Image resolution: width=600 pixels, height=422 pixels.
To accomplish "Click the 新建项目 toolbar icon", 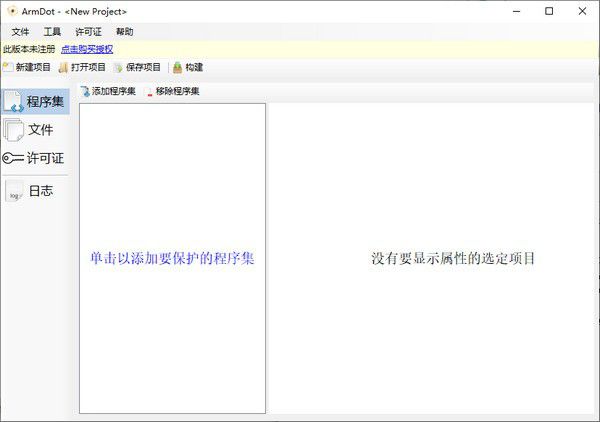I will (x=8, y=67).
